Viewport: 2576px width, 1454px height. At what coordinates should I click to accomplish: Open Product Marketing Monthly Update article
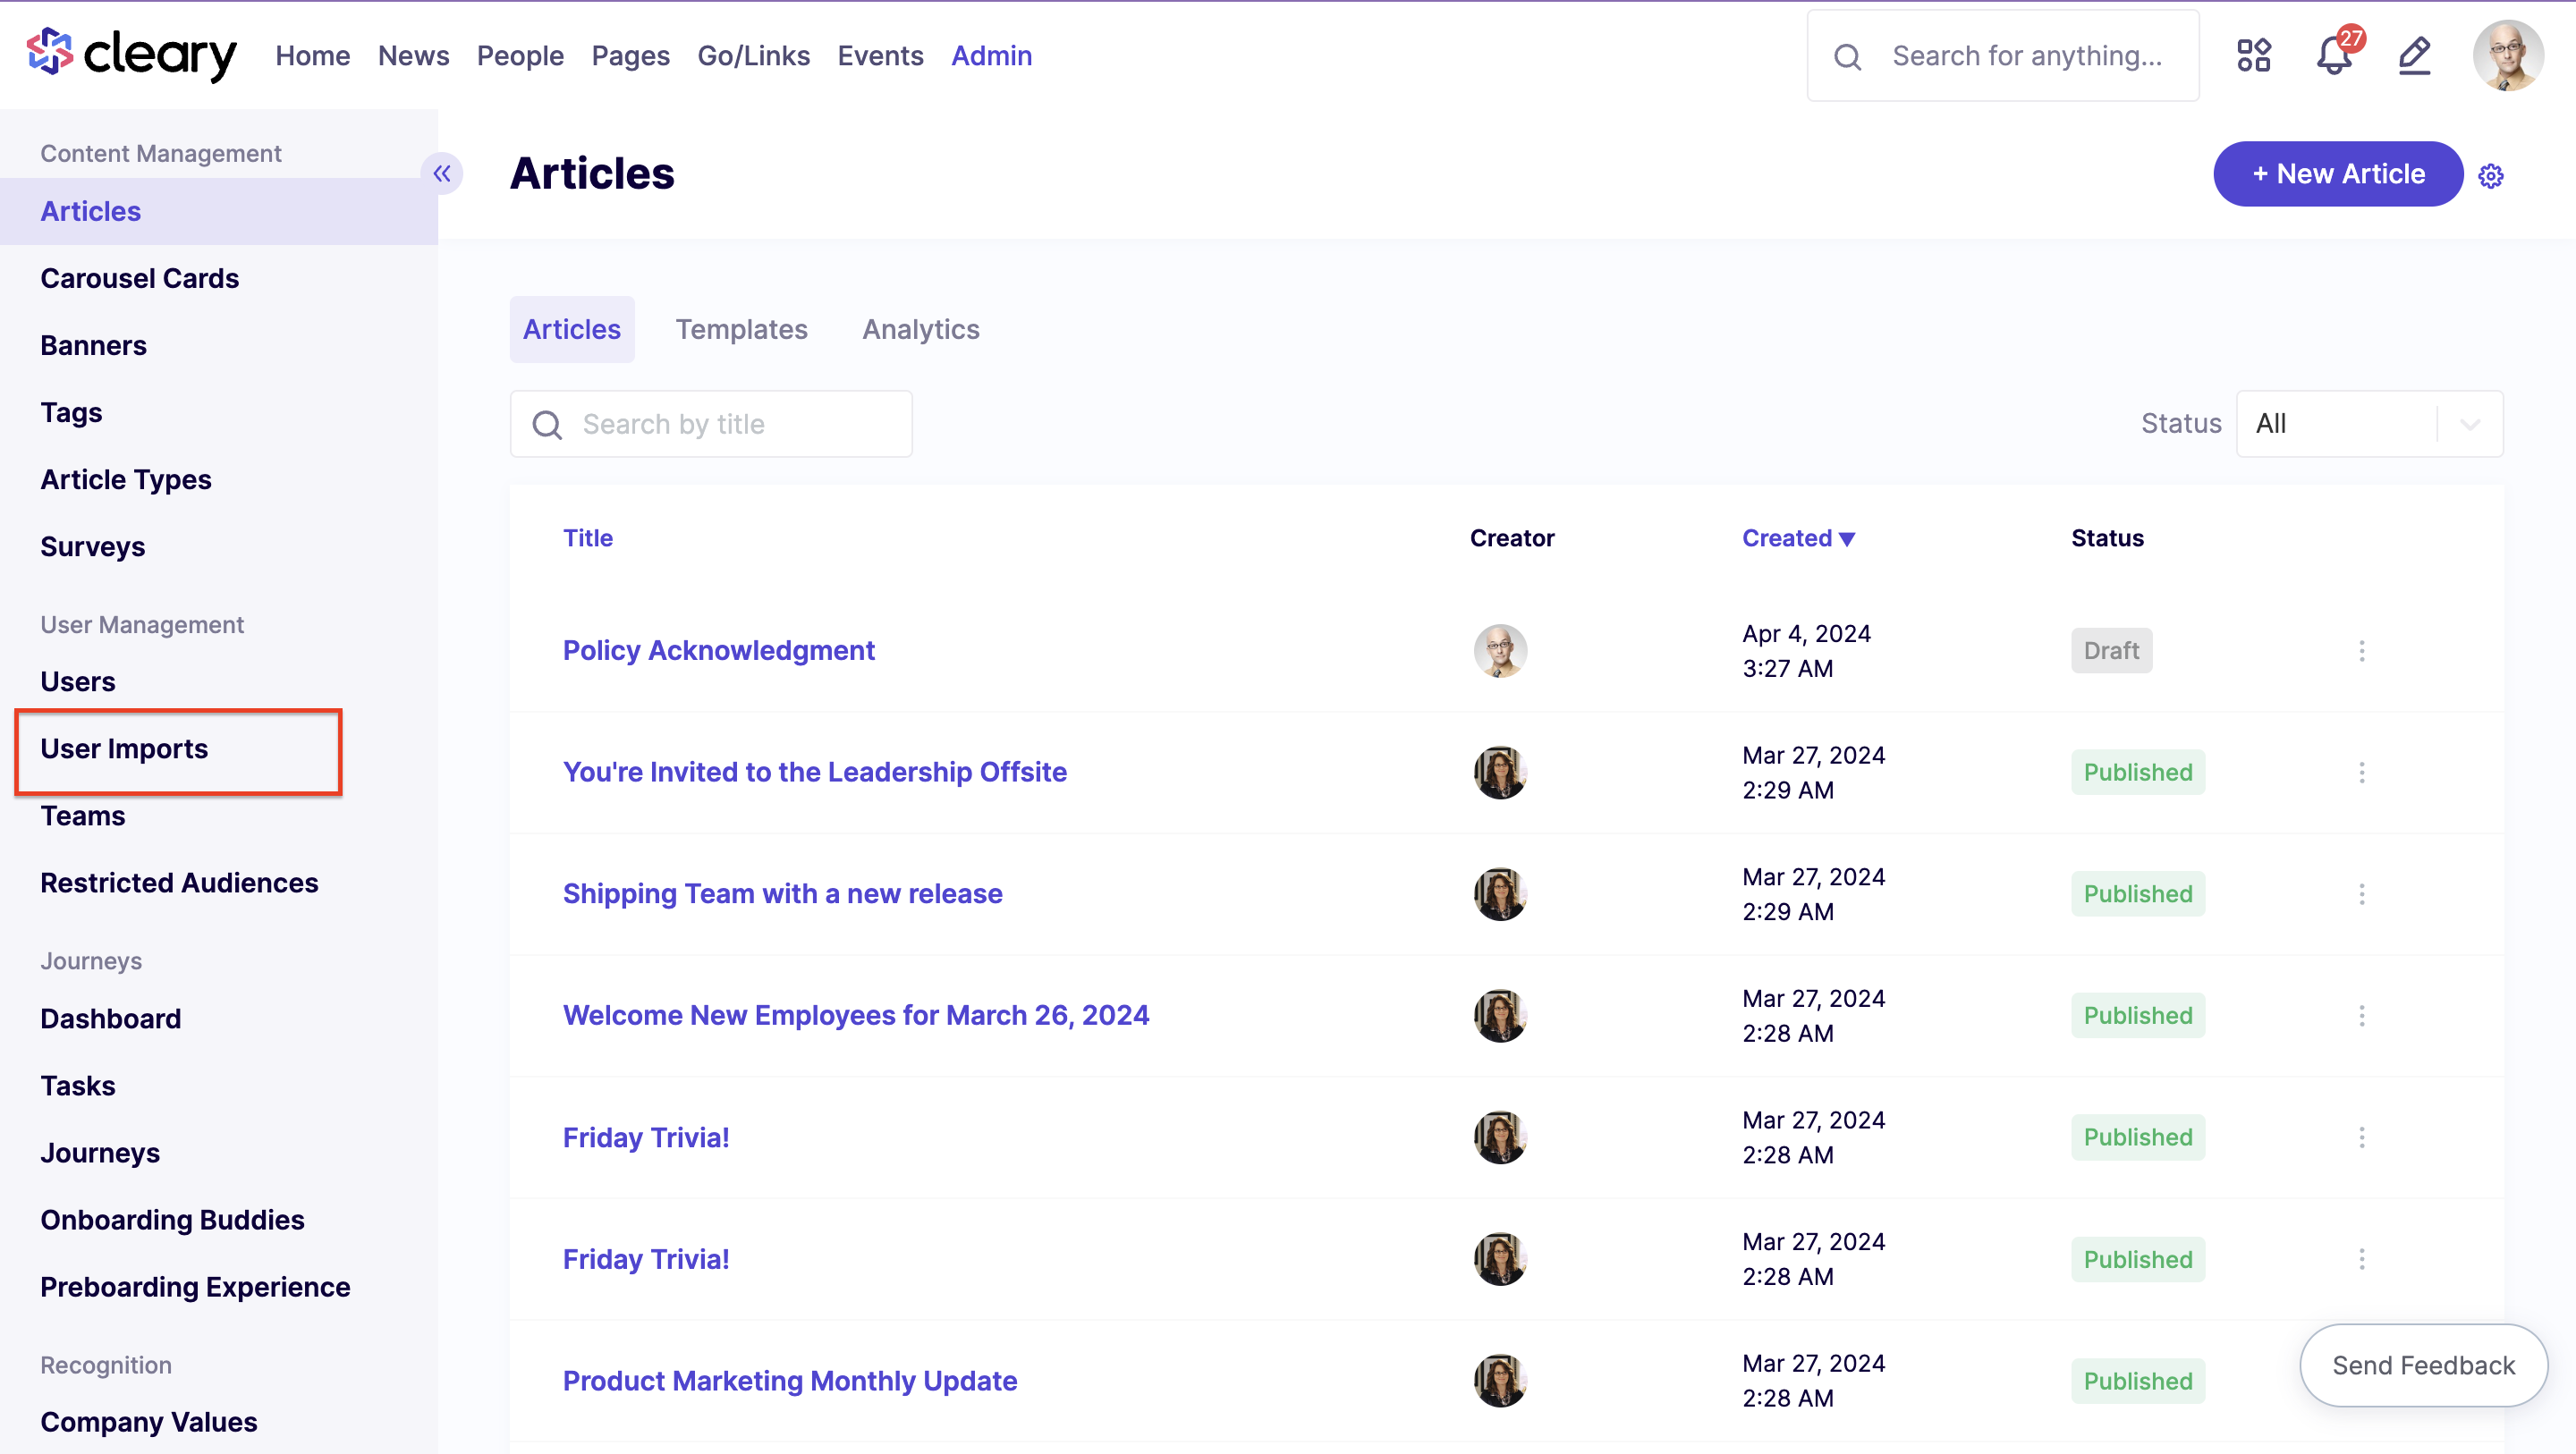point(789,1381)
